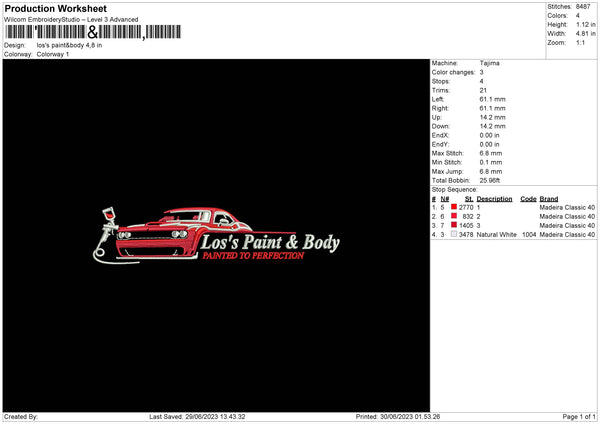Screen dimensions: 600x424
Task: Click the Stitches value 8487
Action: coord(583,7)
